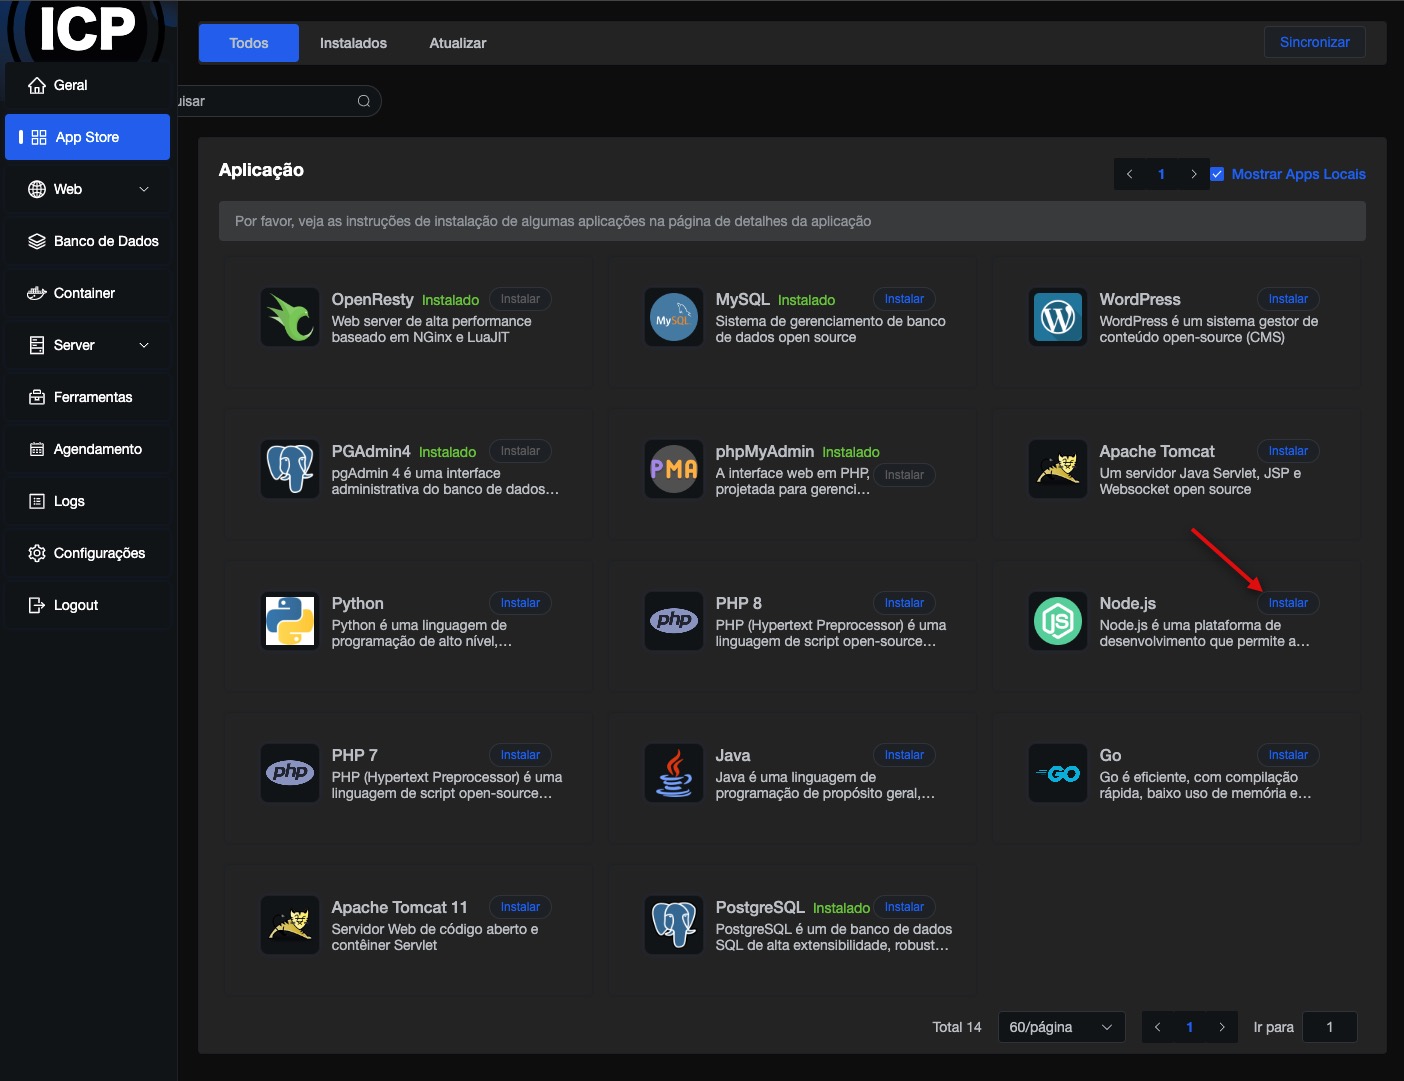Click the Java coffee cup icon

click(674, 773)
